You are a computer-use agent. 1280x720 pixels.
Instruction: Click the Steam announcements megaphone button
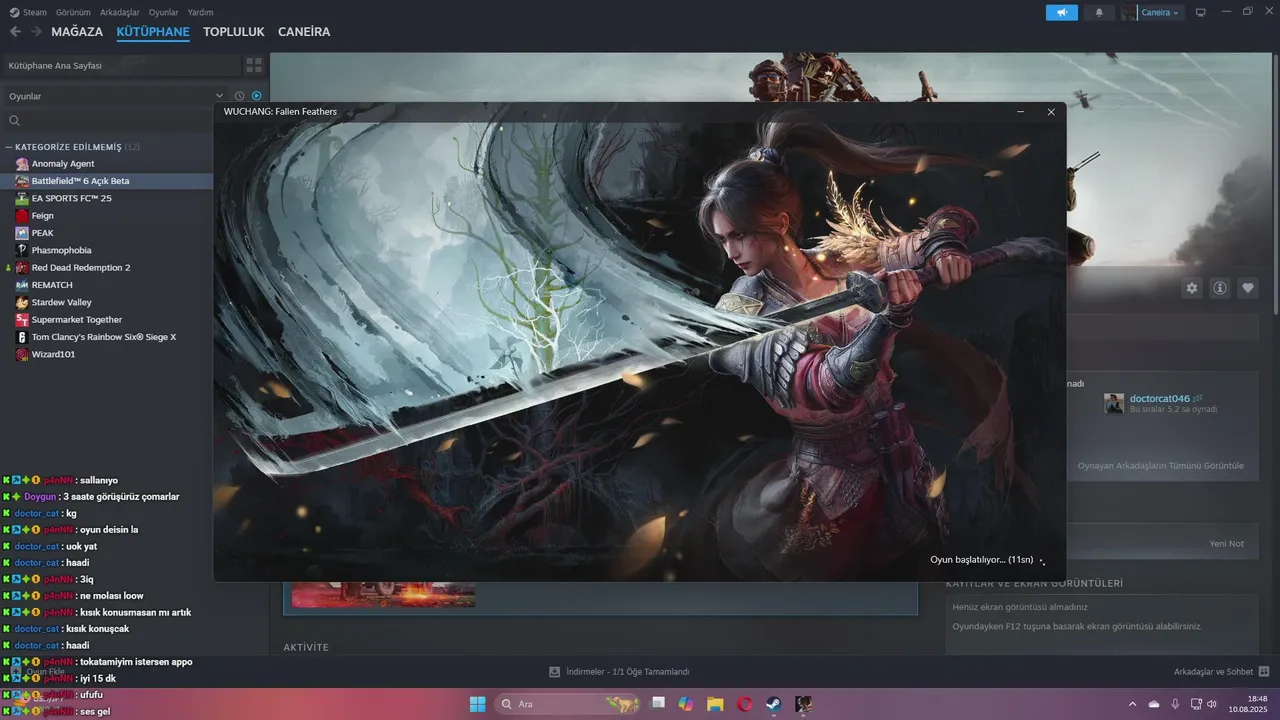coord(1062,13)
